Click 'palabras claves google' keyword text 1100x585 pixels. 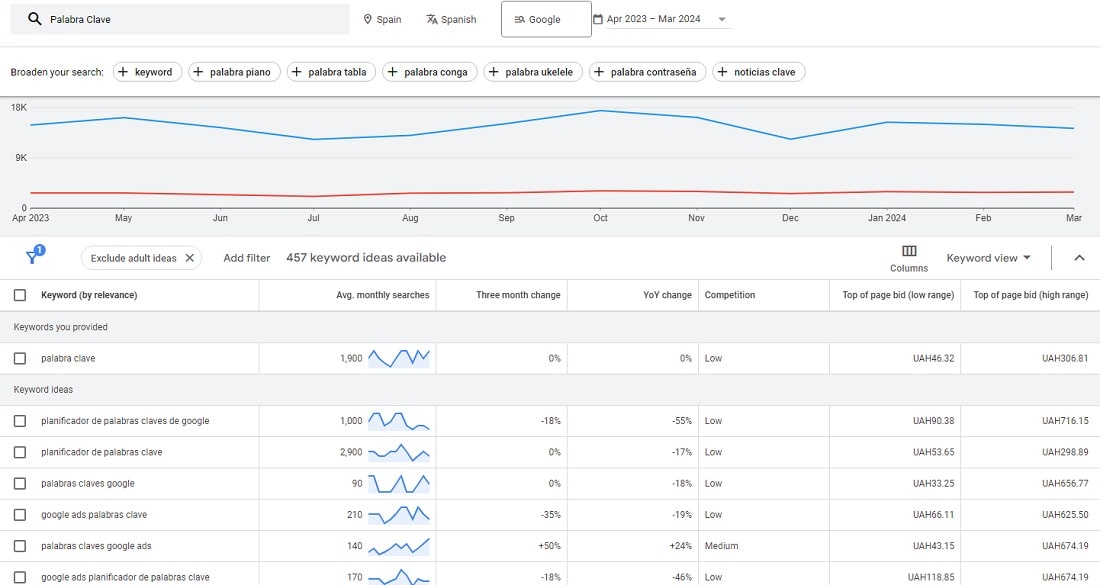[x=88, y=483]
